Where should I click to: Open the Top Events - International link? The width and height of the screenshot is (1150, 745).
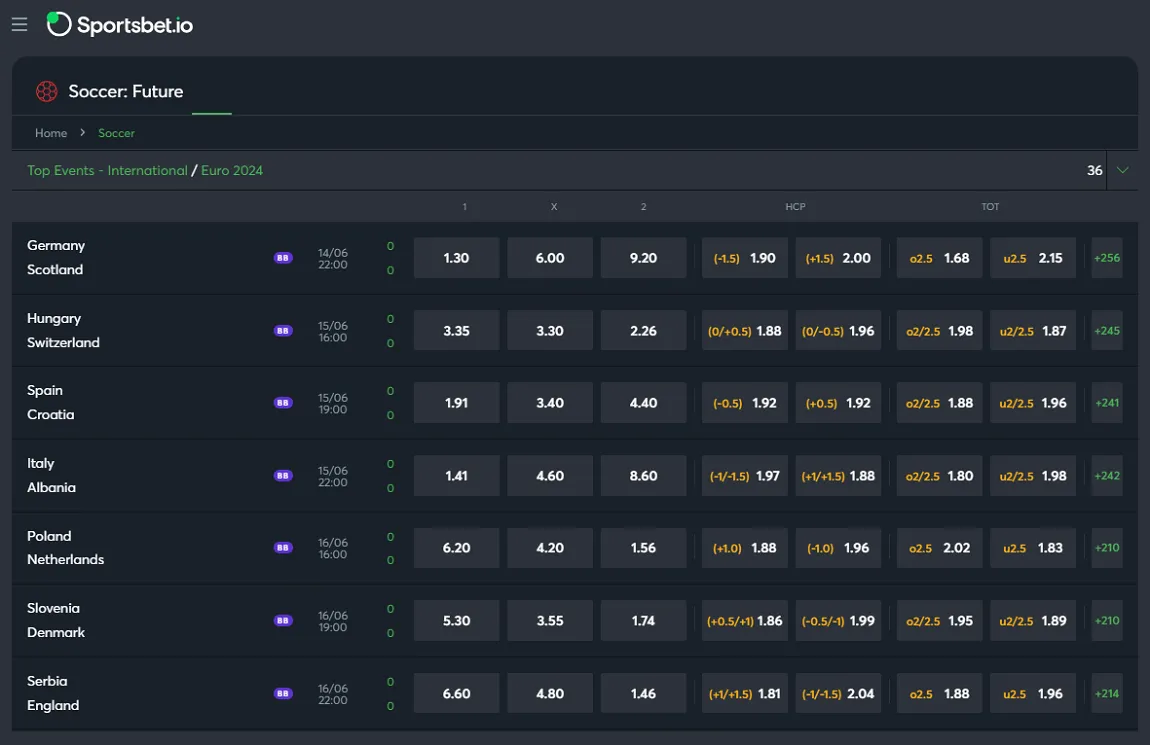point(107,170)
